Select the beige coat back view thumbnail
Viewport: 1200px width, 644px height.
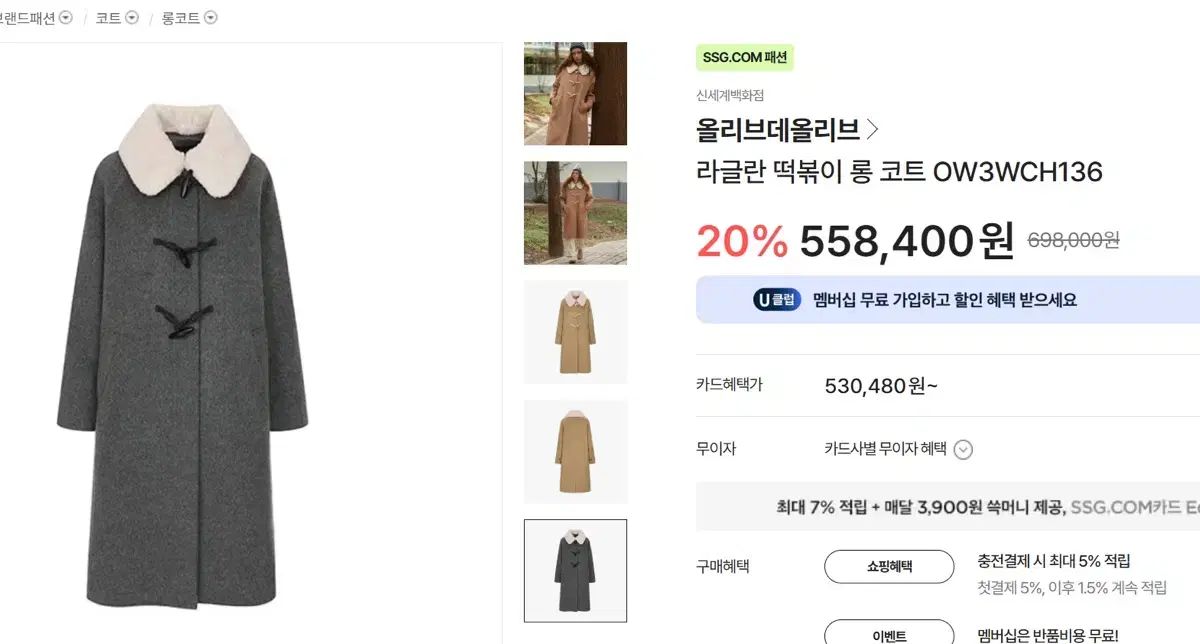(575, 452)
